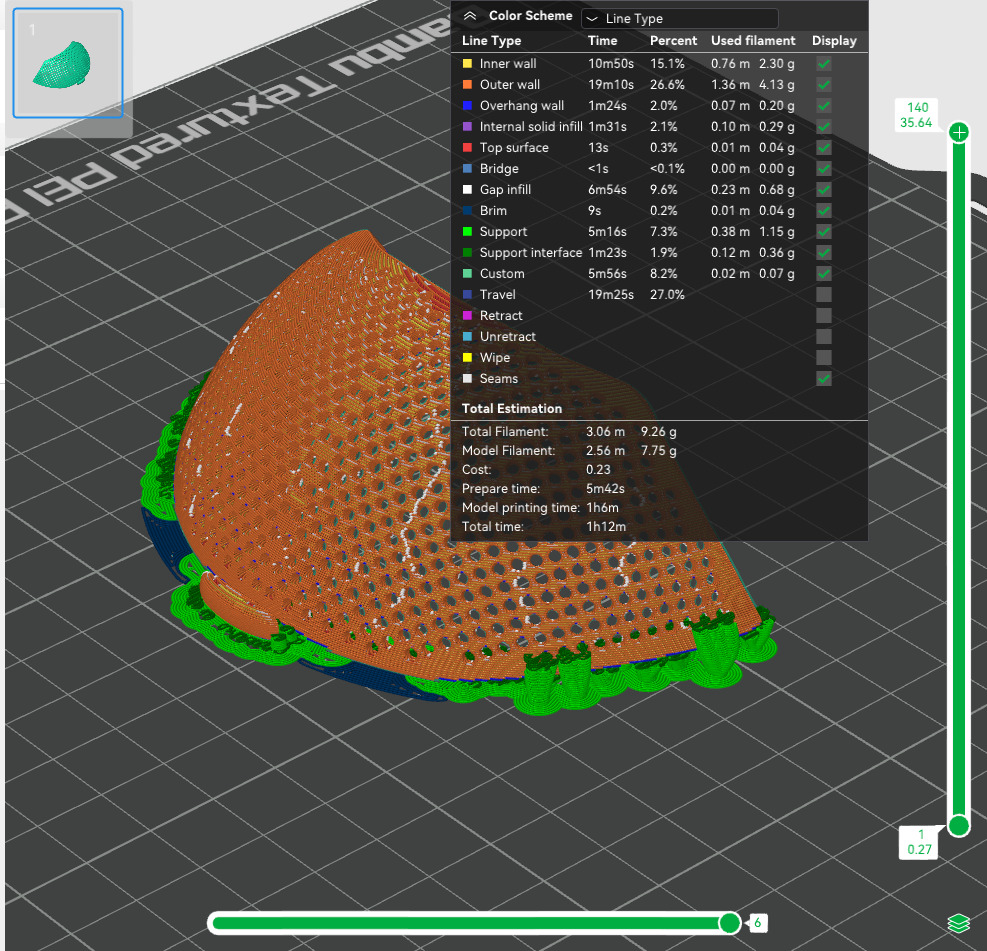Enable Unretract display checkbox
Image resolution: width=987 pixels, height=951 pixels.
tap(823, 336)
